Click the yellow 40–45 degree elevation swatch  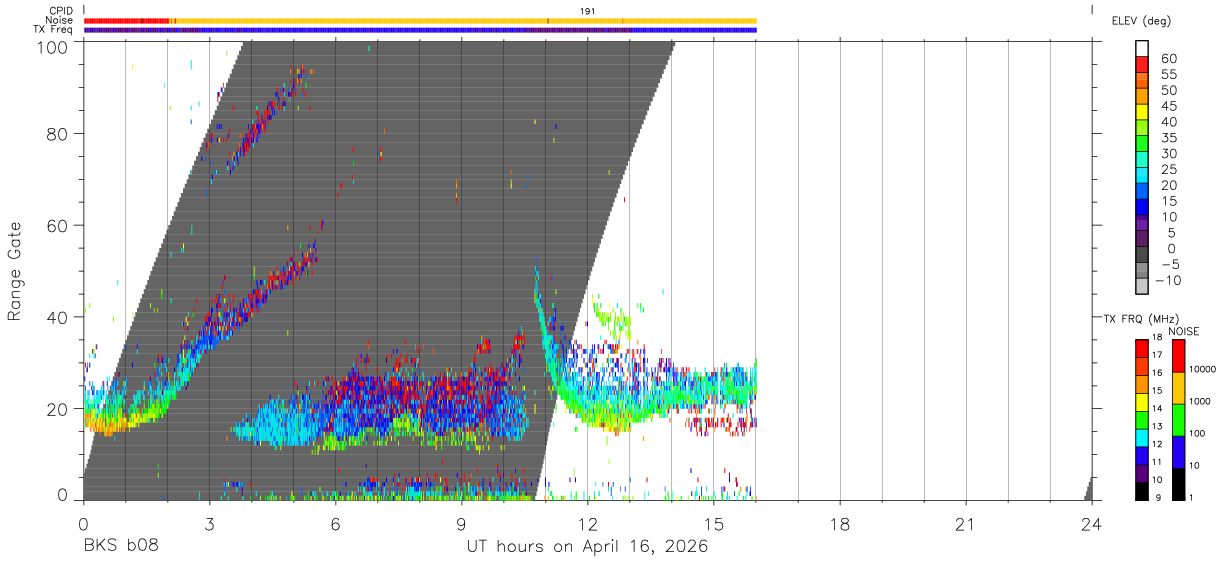1143,113
